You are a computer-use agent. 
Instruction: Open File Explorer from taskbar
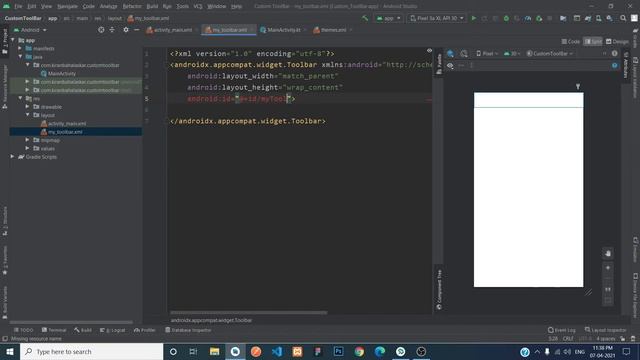click(214, 351)
